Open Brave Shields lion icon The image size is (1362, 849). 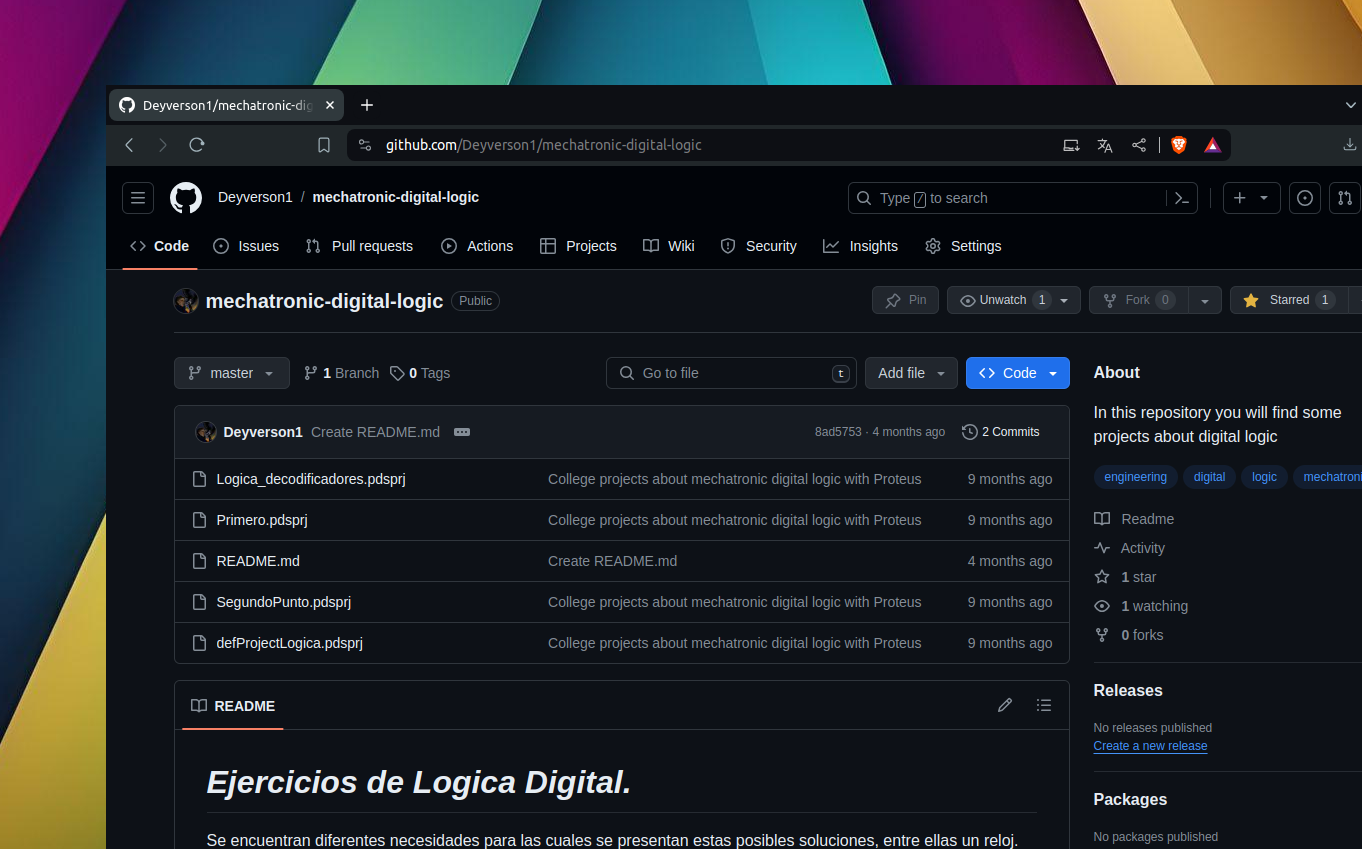click(1179, 145)
